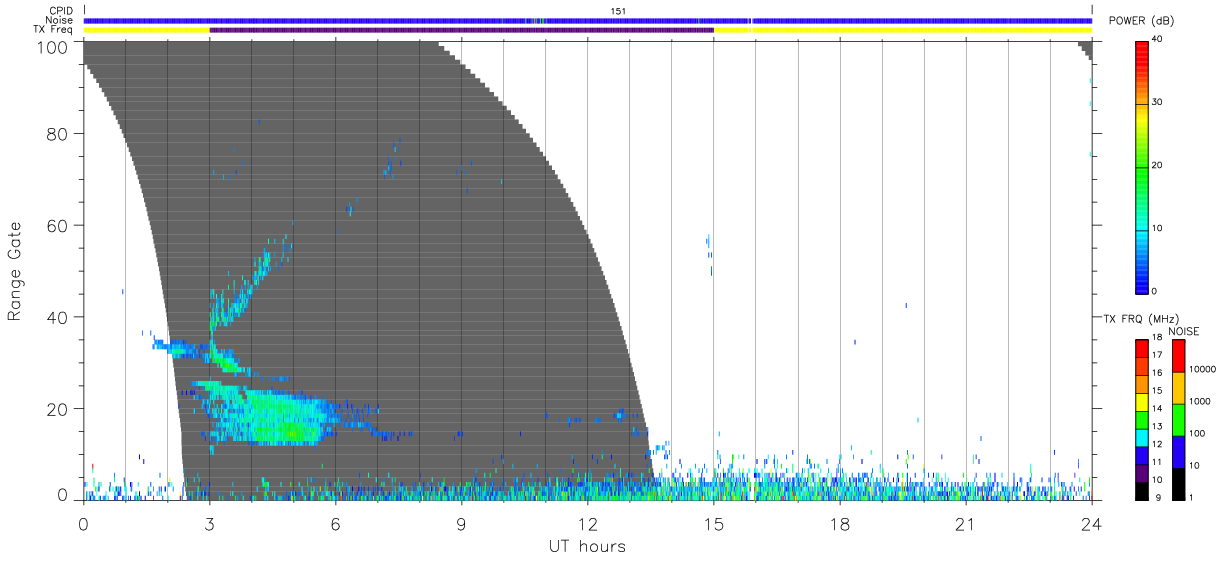Viewport: 1228px width, 567px height.
Task: Click the "12" tick on the UT hours axis
Action: pos(588,524)
